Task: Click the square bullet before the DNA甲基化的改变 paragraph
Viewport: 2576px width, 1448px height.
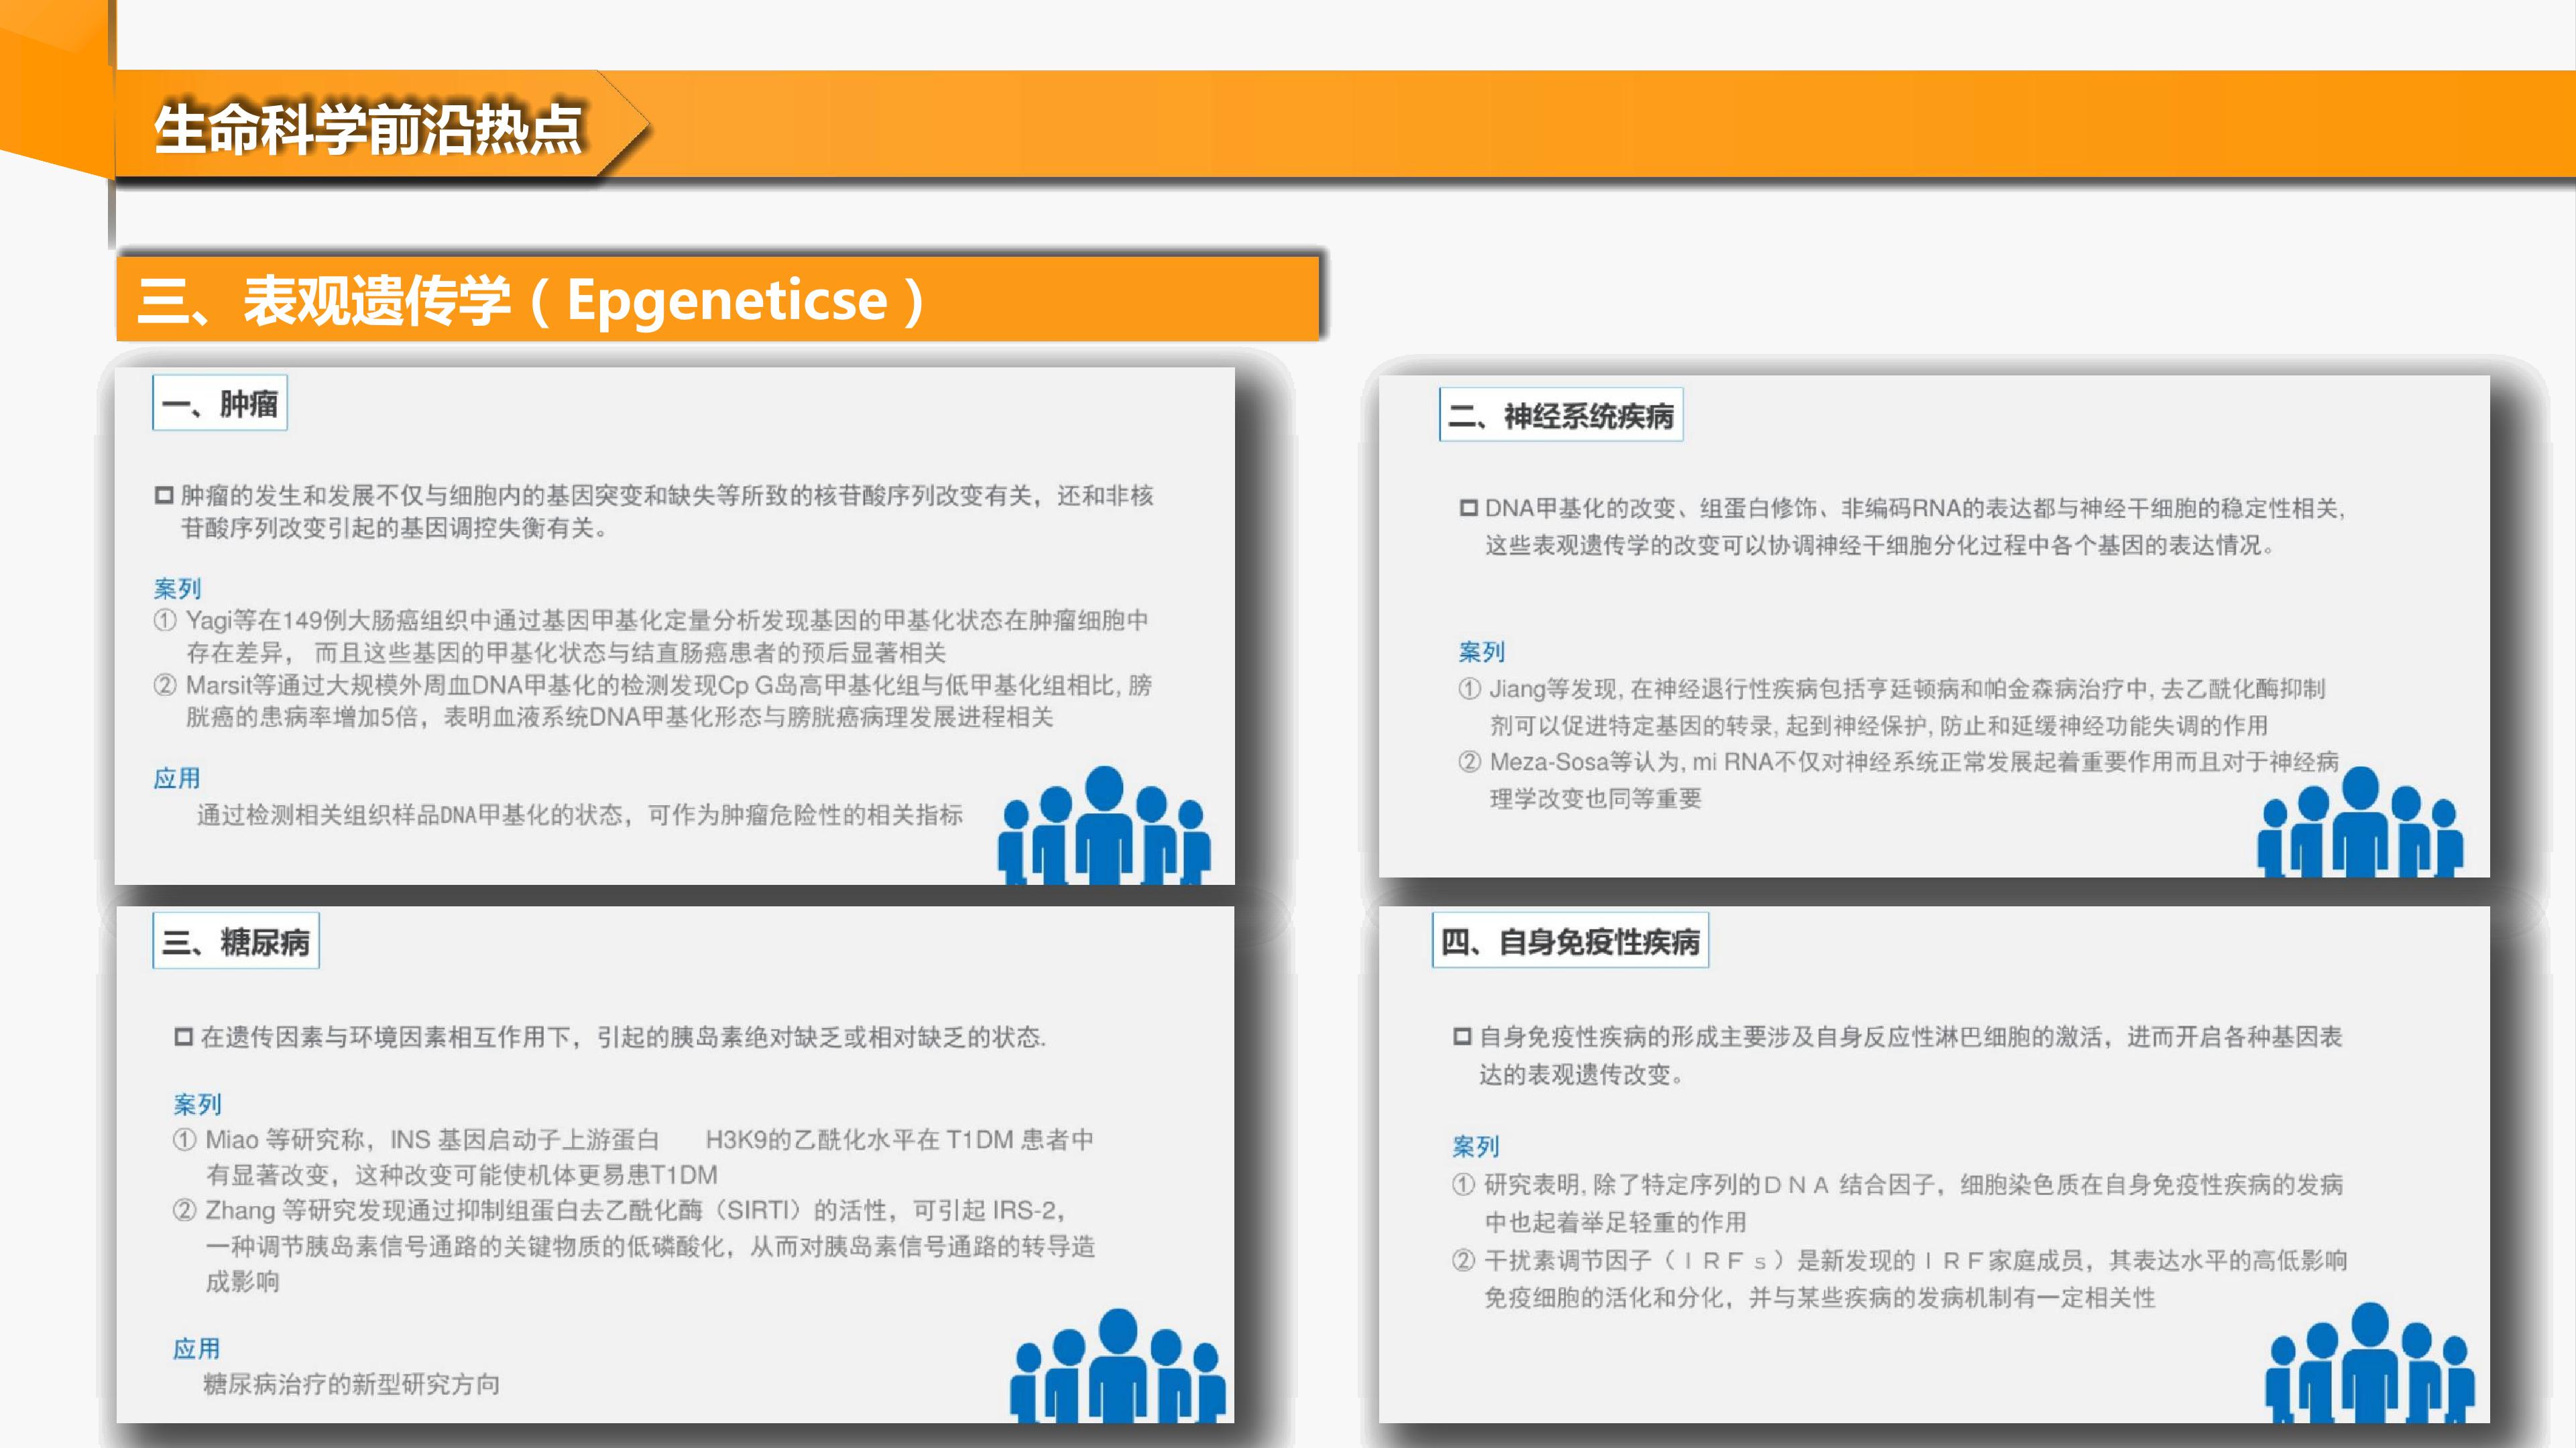Action: [x=1468, y=508]
